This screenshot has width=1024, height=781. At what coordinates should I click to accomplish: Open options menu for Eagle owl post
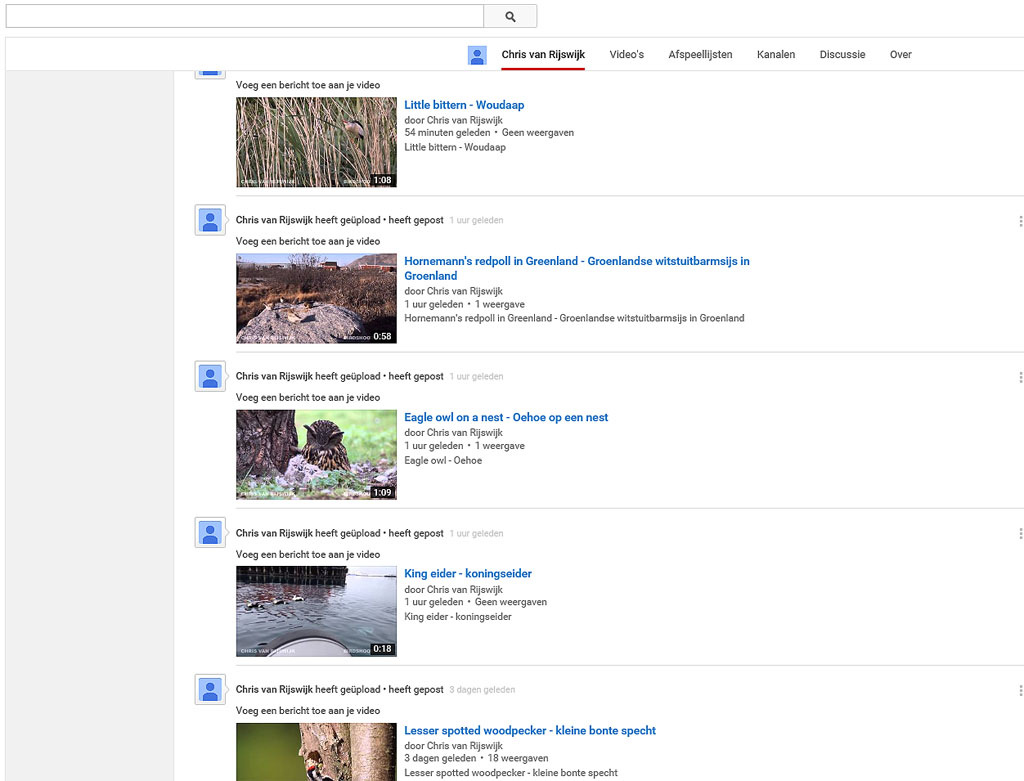click(x=1020, y=377)
